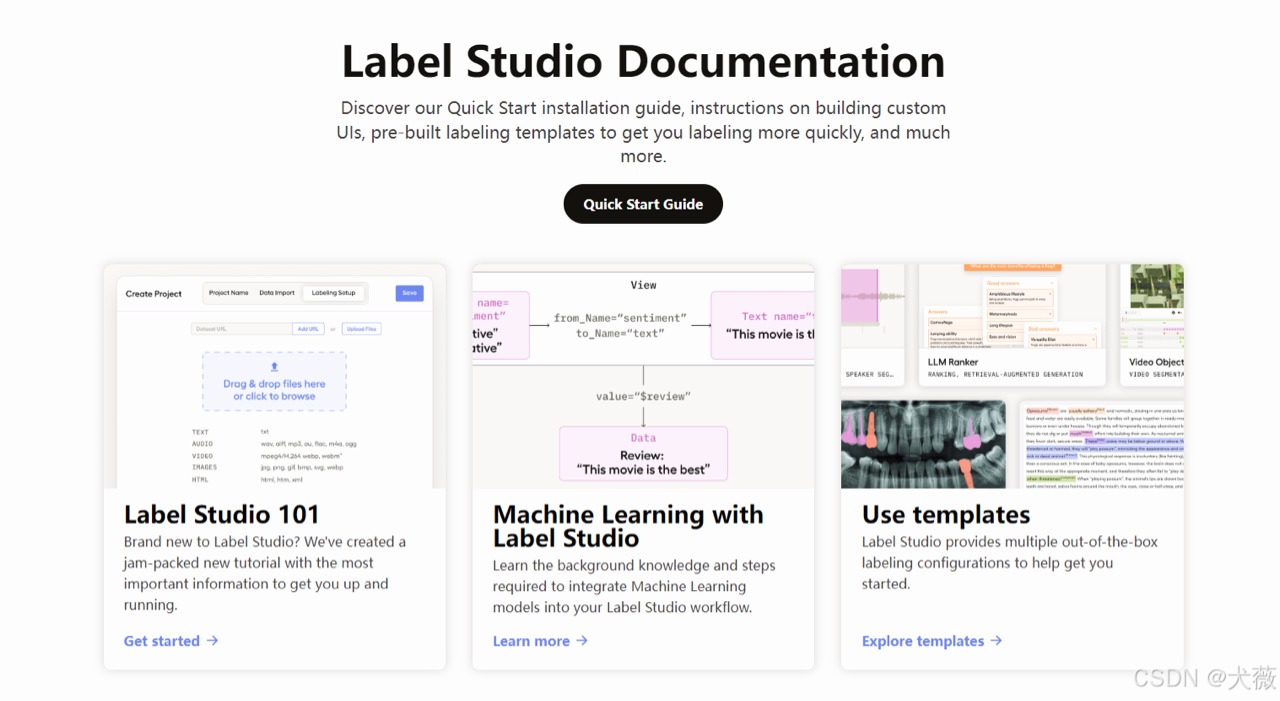Screen dimensions: 1280x701
Task: Select the Labeling Setup tab in the preview
Action: click(x=334, y=293)
